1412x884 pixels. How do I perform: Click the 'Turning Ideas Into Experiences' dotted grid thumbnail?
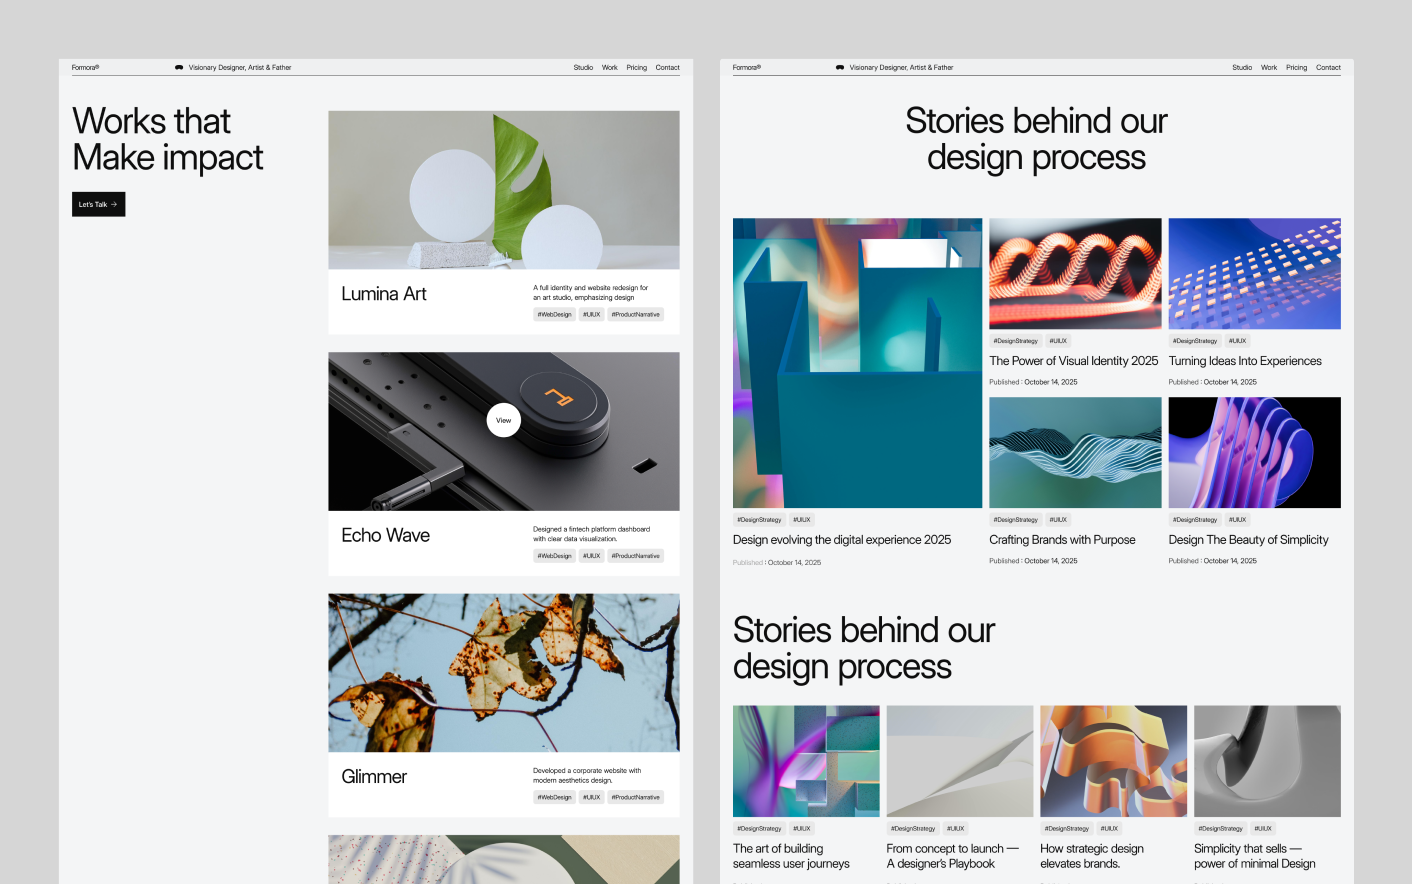(1254, 273)
